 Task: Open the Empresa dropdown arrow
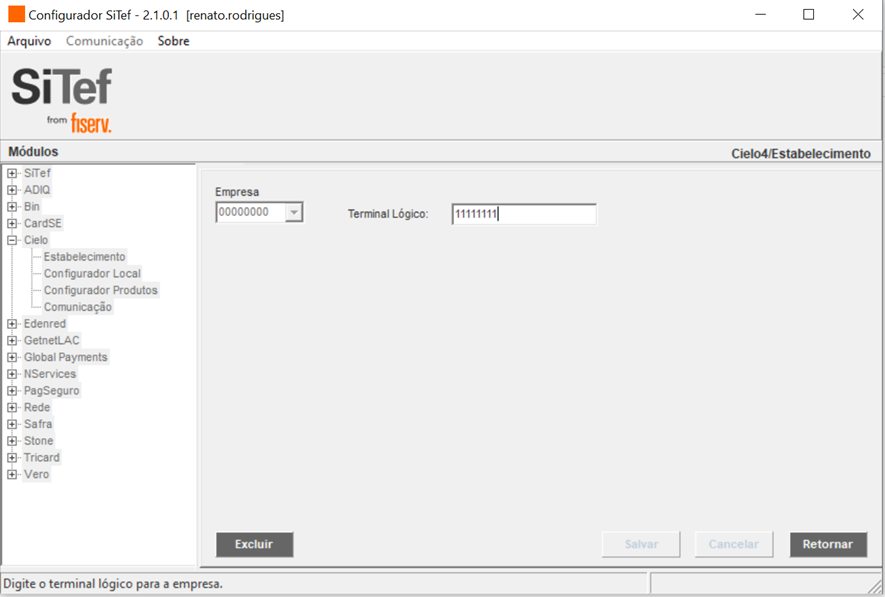[294, 213]
